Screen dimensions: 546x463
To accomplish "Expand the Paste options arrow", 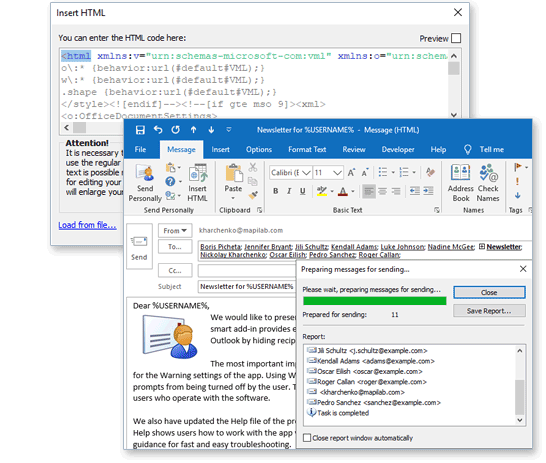I will [233, 198].
